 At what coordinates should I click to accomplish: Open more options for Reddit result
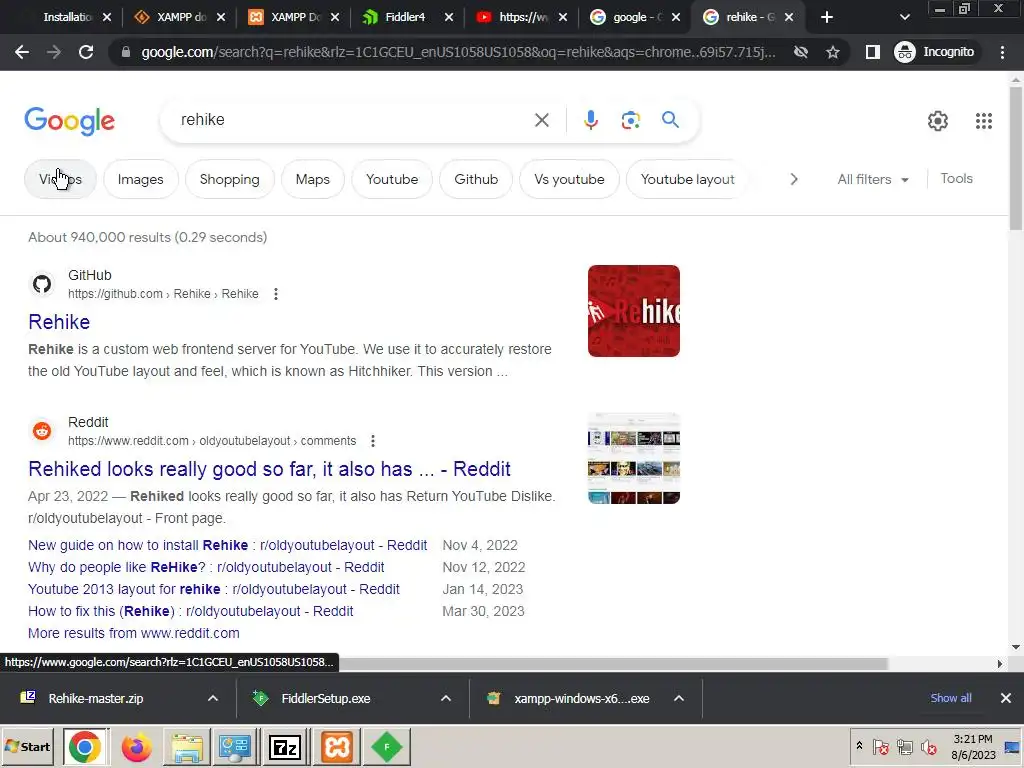tap(373, 441)
